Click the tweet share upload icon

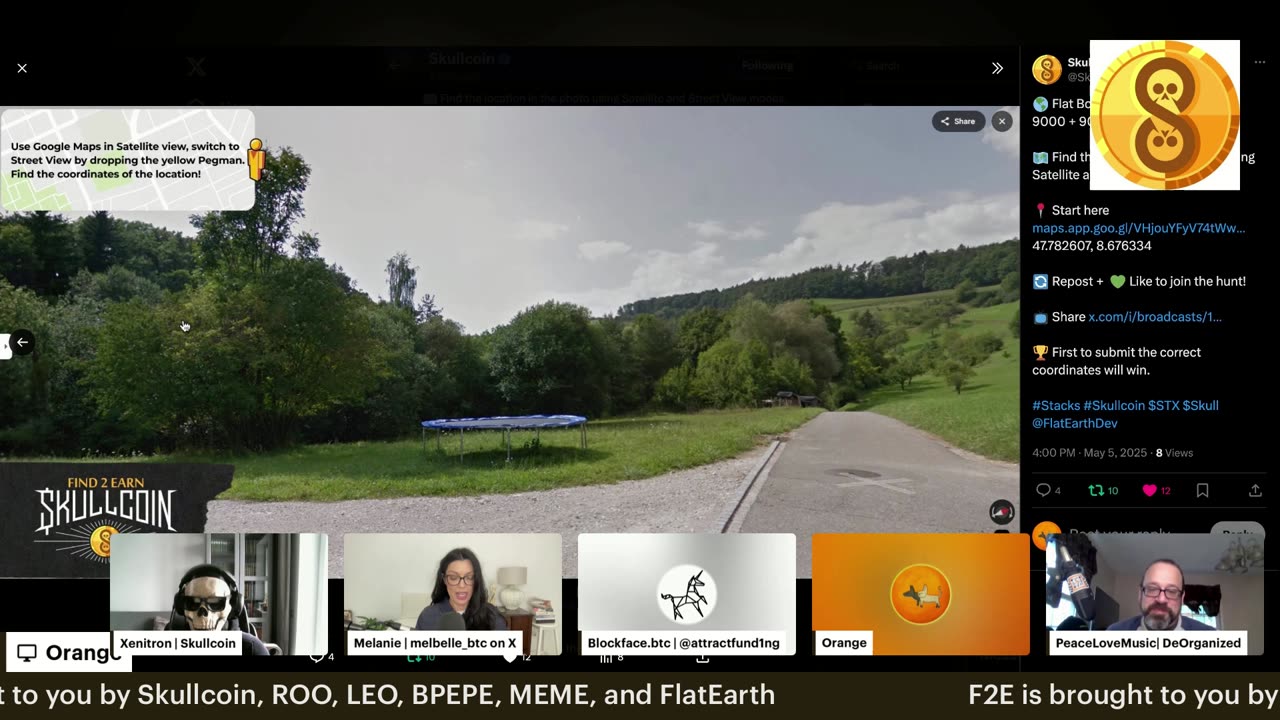point(1255,490)
